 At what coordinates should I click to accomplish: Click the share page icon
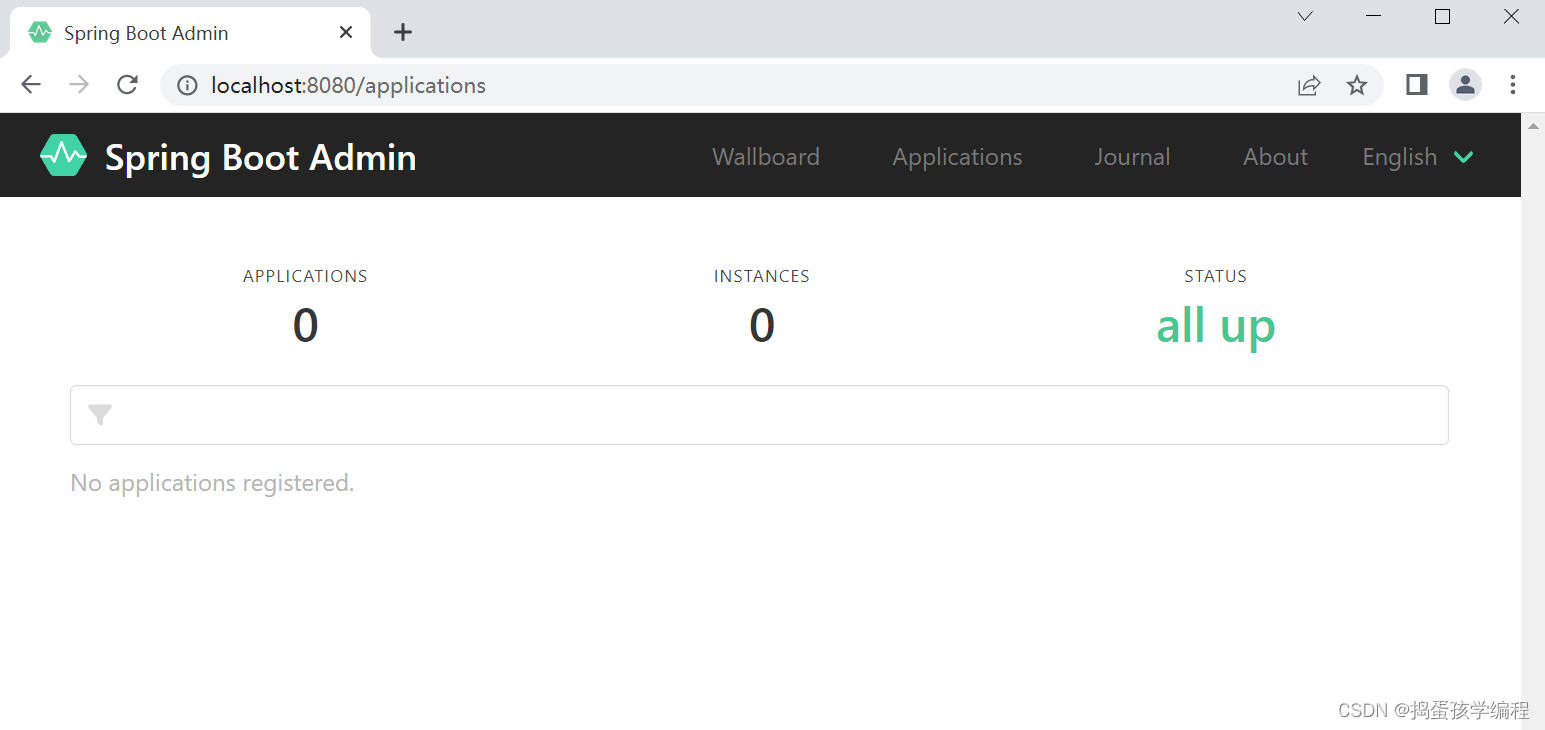point(1309,85)
